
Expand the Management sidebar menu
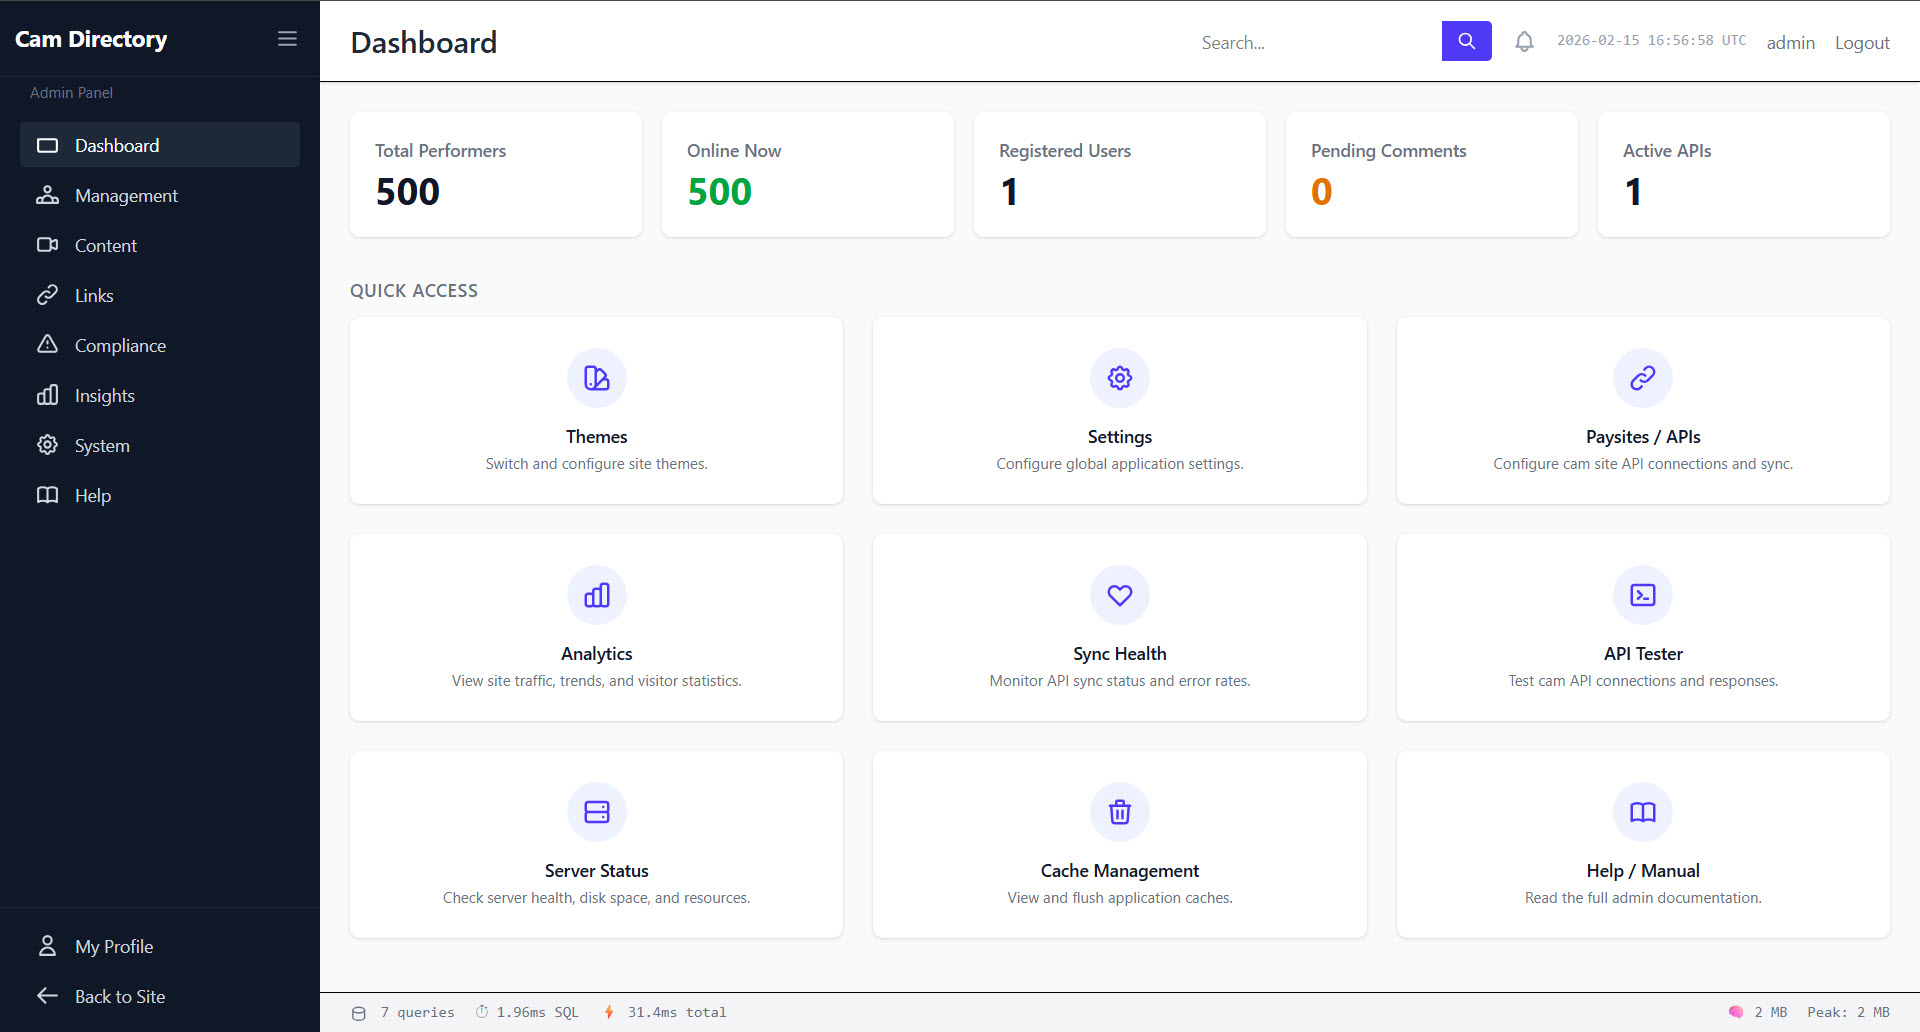pyautogui.click(x=126, y=196)
